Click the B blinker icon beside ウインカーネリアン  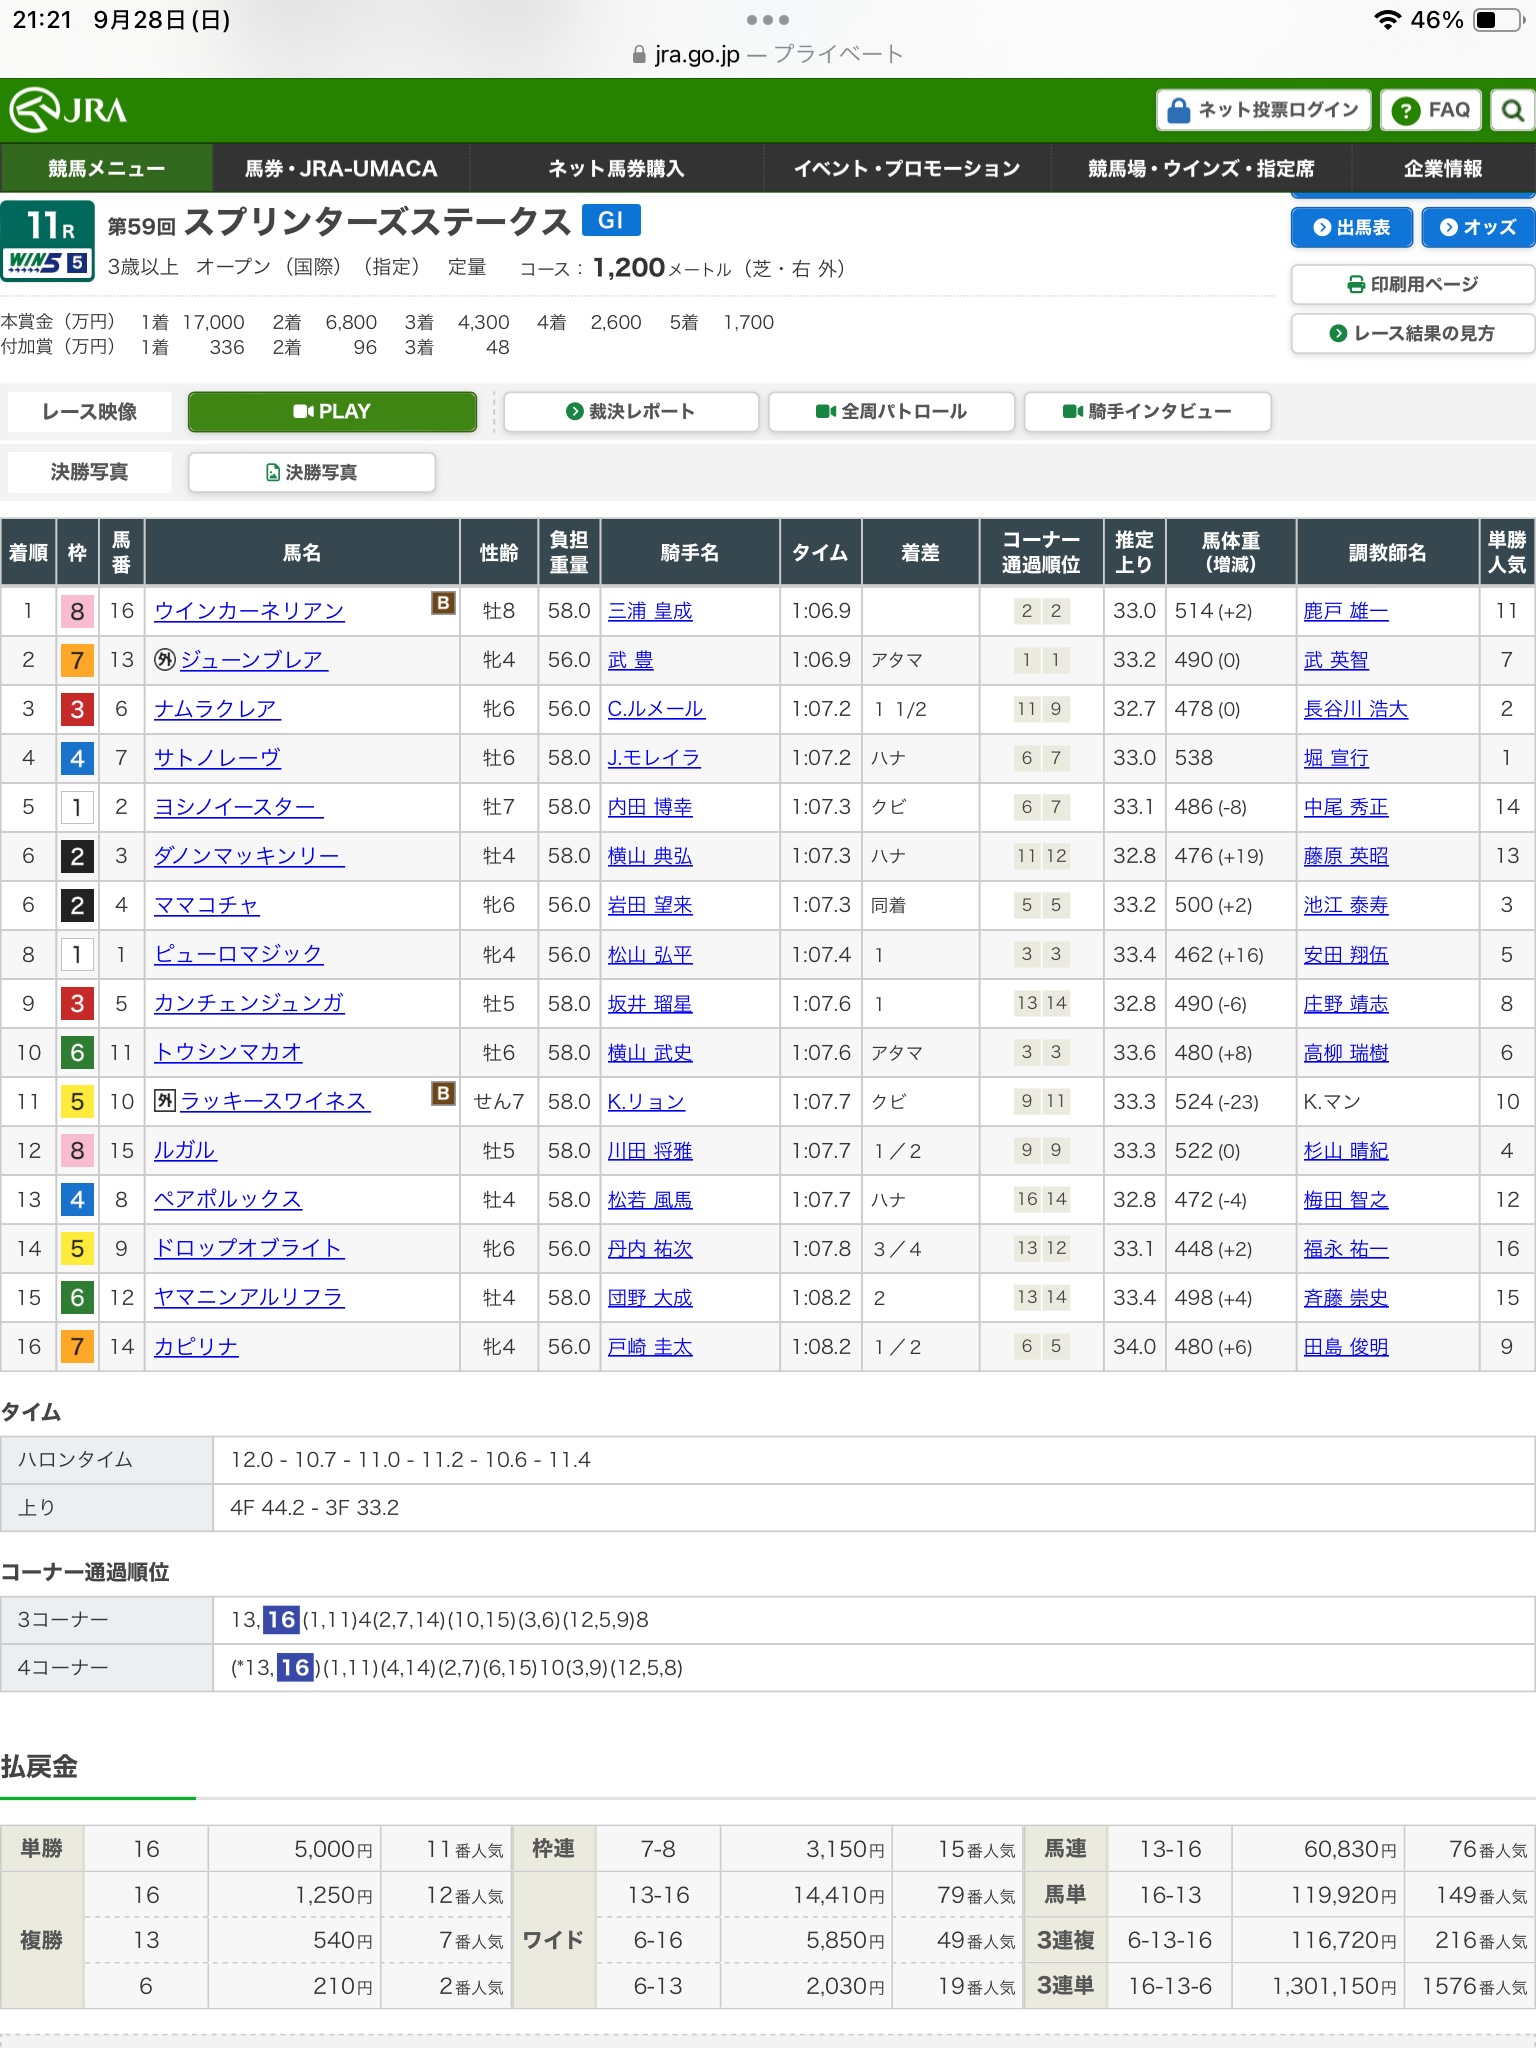coord(443,603)
